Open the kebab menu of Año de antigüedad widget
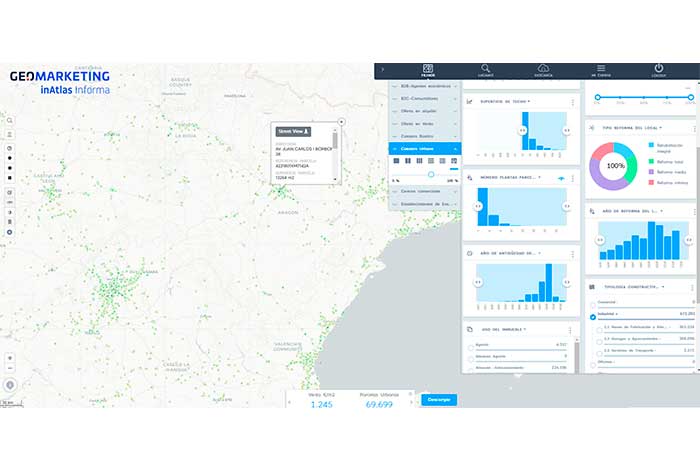The height and width of the screenshot is (471, 700). pyautogui.click(x=572, y=254)
